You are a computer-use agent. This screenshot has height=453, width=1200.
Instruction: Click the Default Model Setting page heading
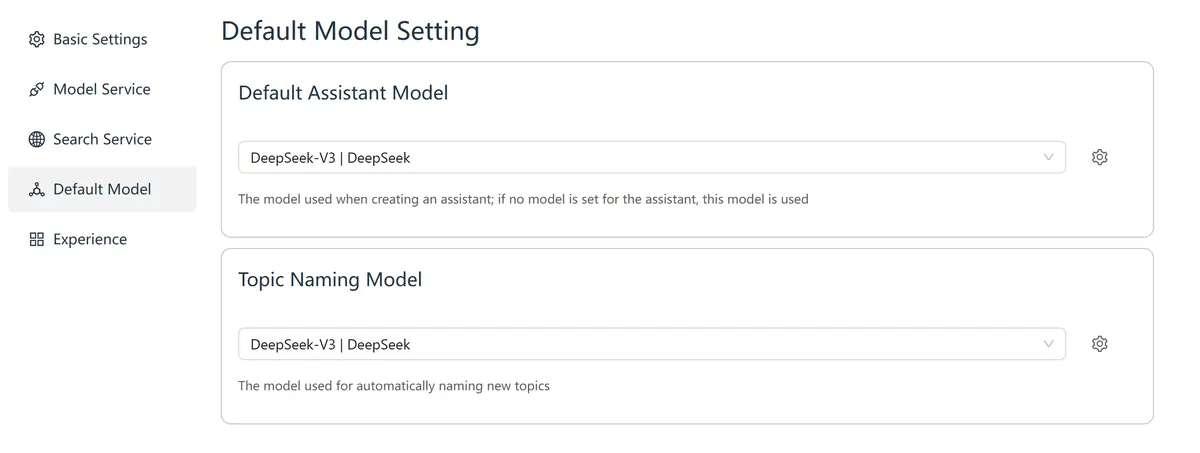coord(350,31)
